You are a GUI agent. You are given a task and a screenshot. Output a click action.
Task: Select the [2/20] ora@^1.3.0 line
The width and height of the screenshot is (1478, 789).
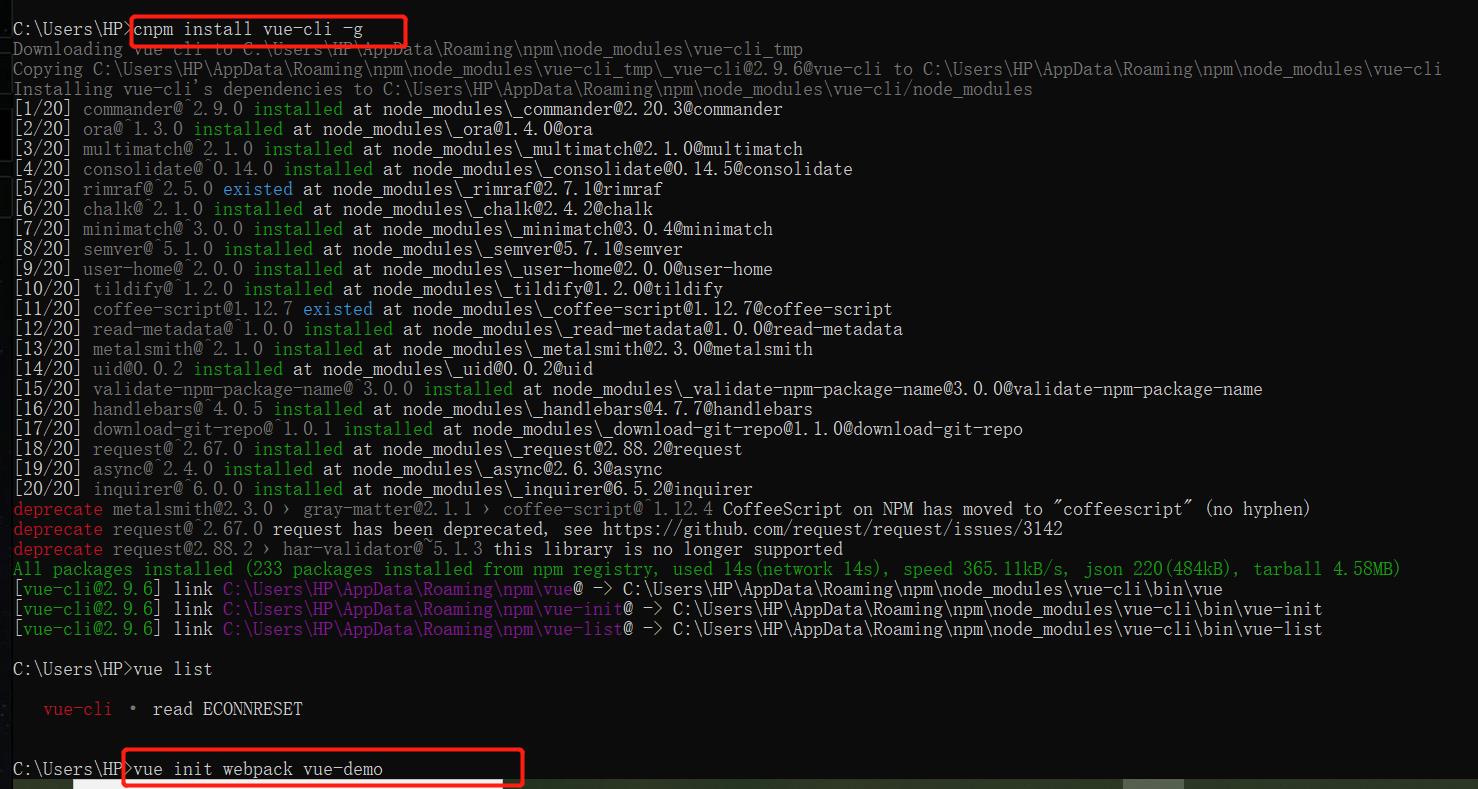(303, 129)
